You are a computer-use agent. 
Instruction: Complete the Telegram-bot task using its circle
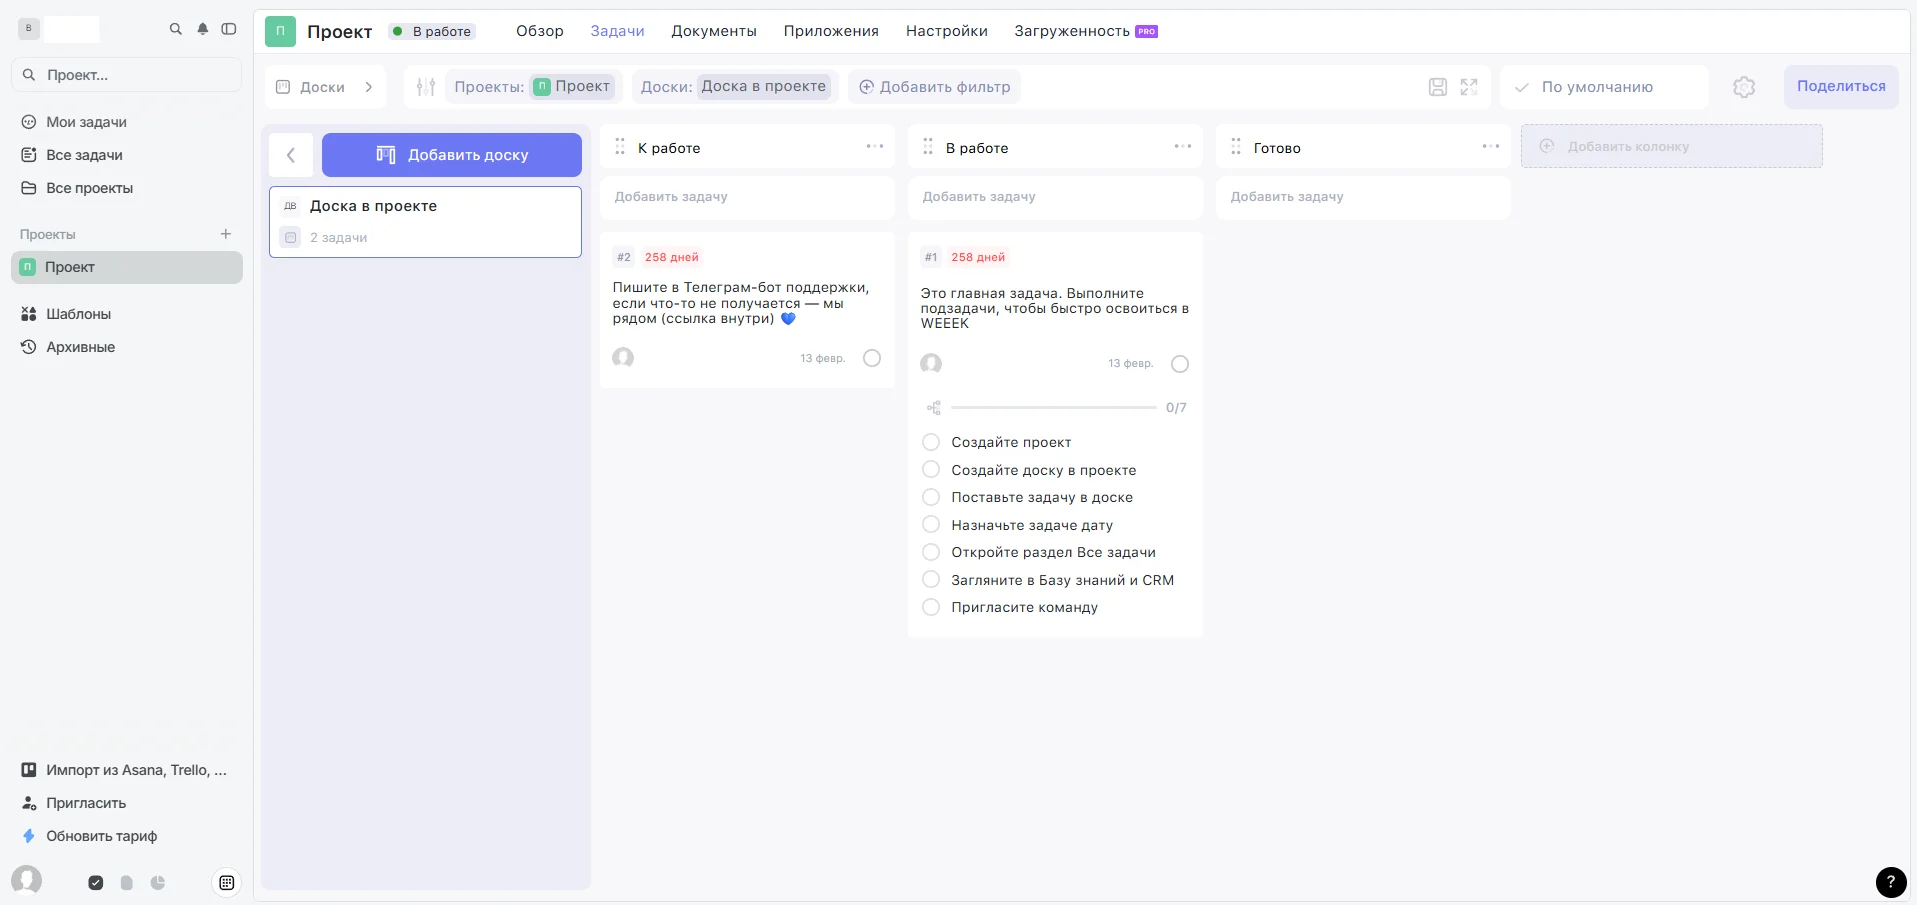[x=872, y=358]
